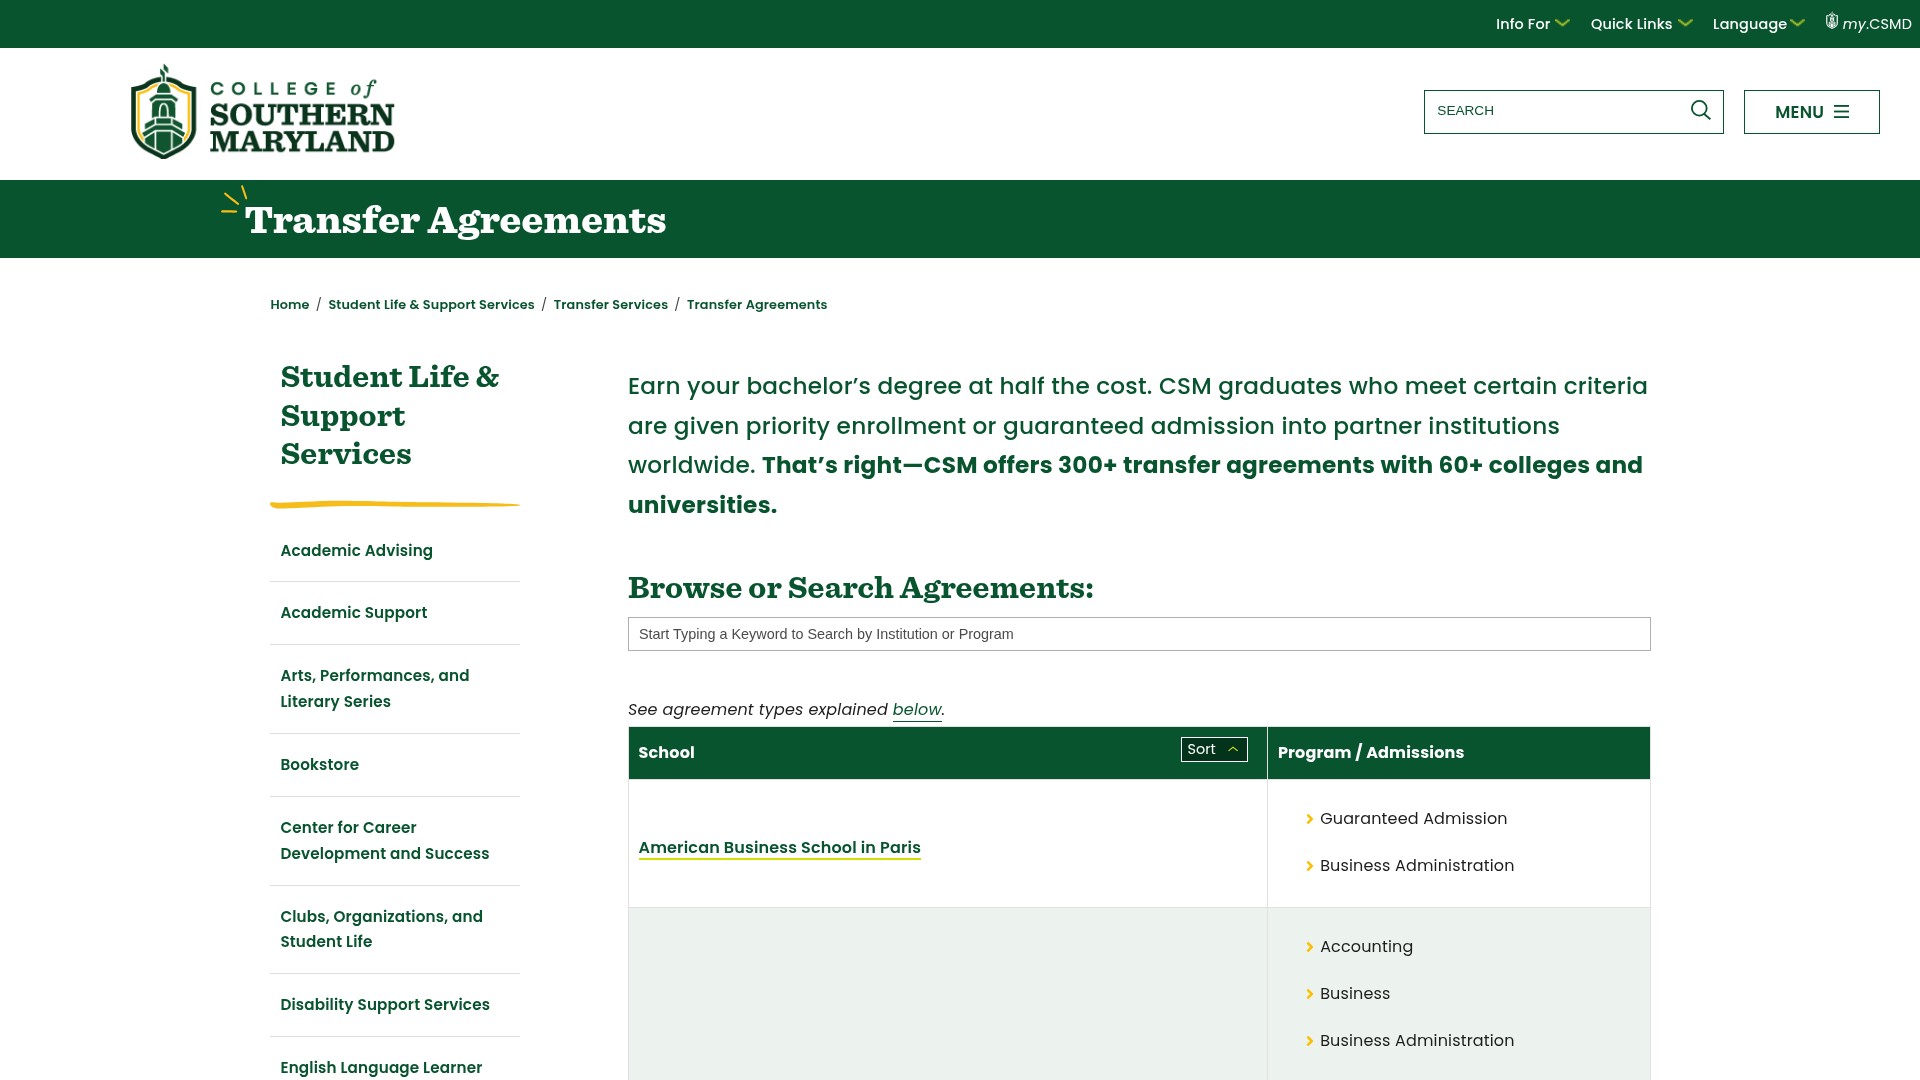Open Academic Advising in sidebar
1920x1080 pixels.
(356, 551)
